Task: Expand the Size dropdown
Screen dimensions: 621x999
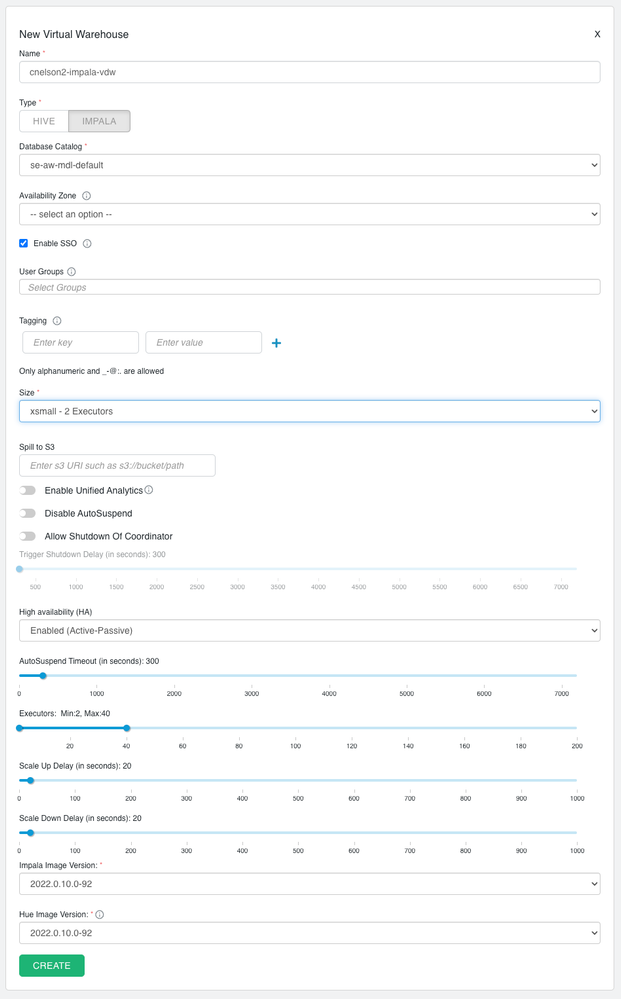Action: point(309,411)
